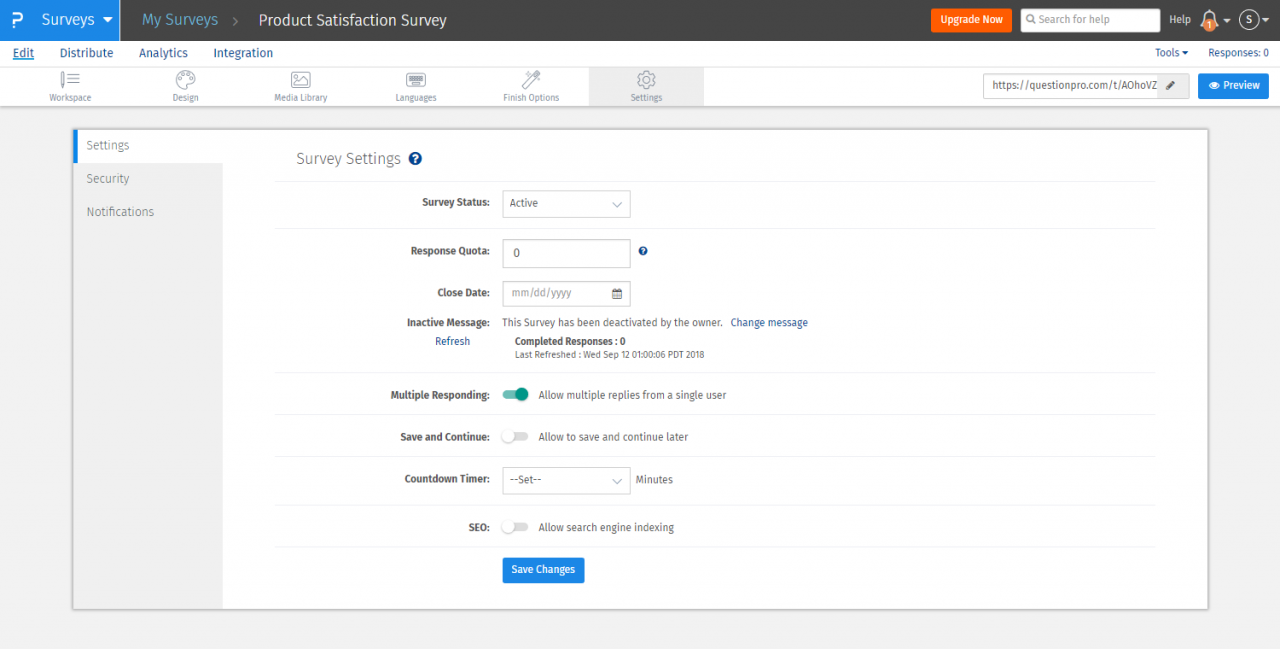Select the Finish Options icon
The height and width of the screenshot is (649, 1280).
click(530, 80)
